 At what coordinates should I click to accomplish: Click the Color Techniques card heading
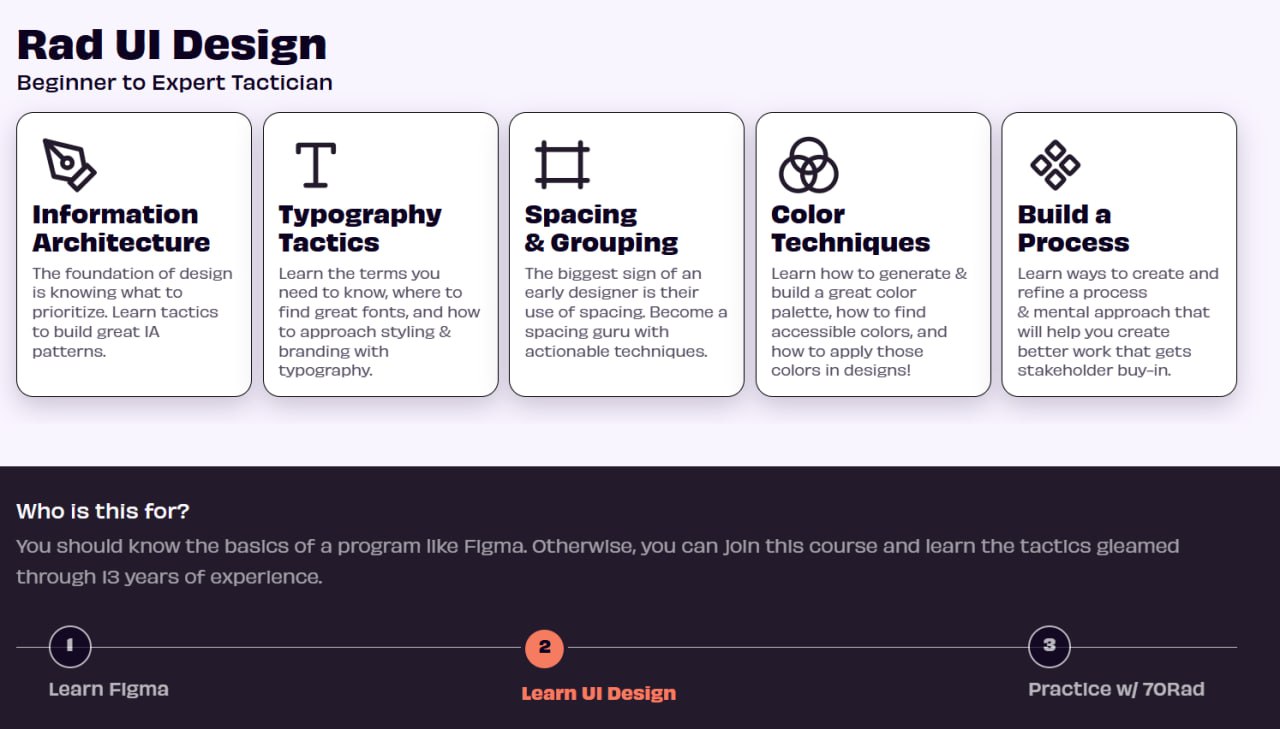850,228
